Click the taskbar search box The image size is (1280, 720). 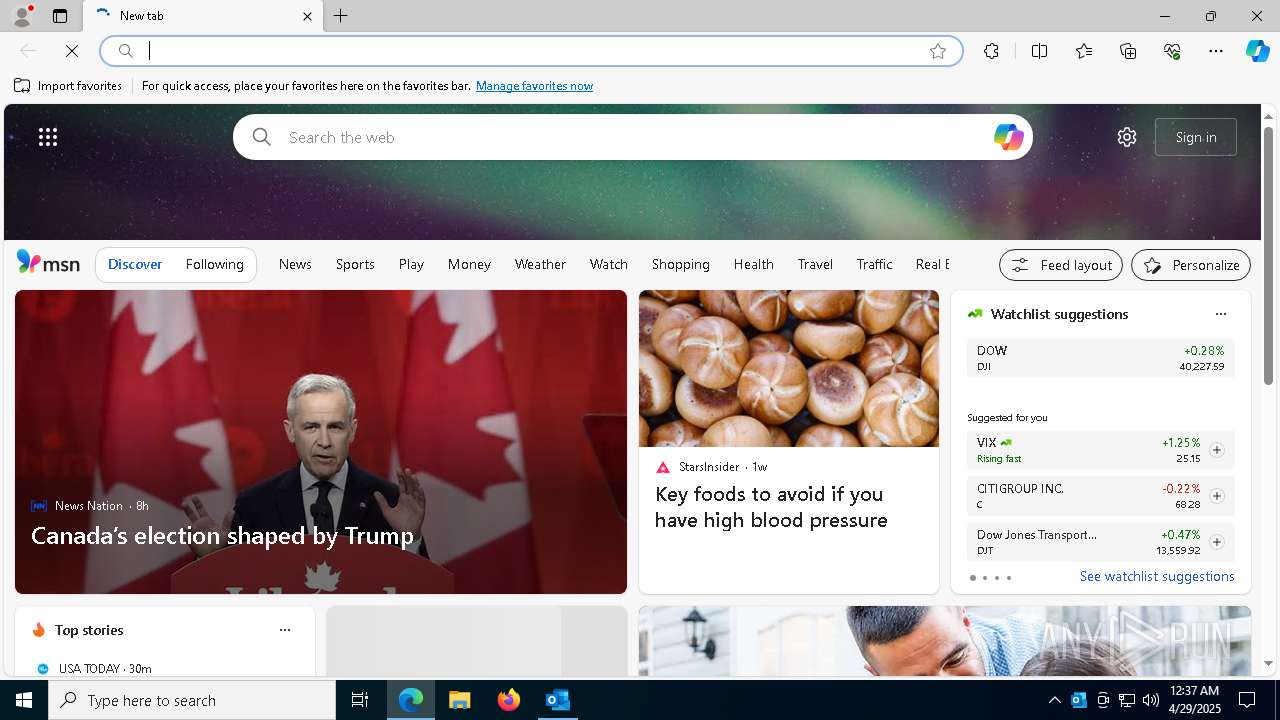192,700
